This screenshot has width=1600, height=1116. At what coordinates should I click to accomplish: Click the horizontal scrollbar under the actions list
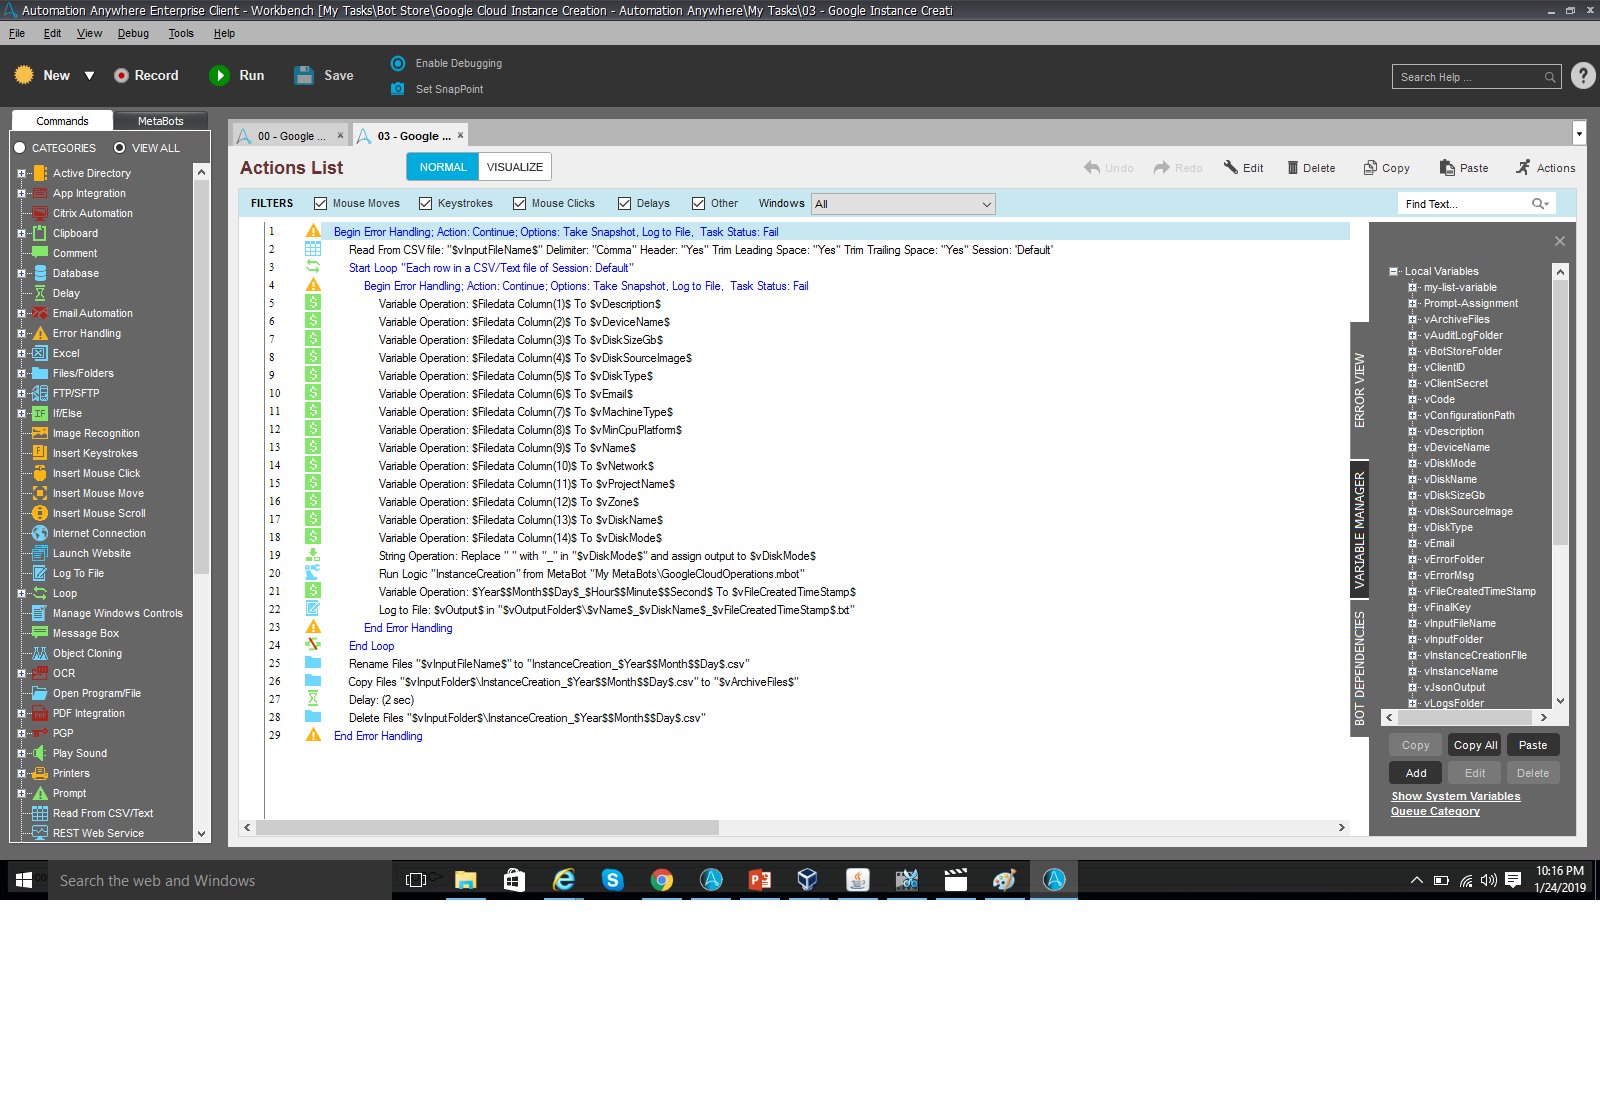487,828
